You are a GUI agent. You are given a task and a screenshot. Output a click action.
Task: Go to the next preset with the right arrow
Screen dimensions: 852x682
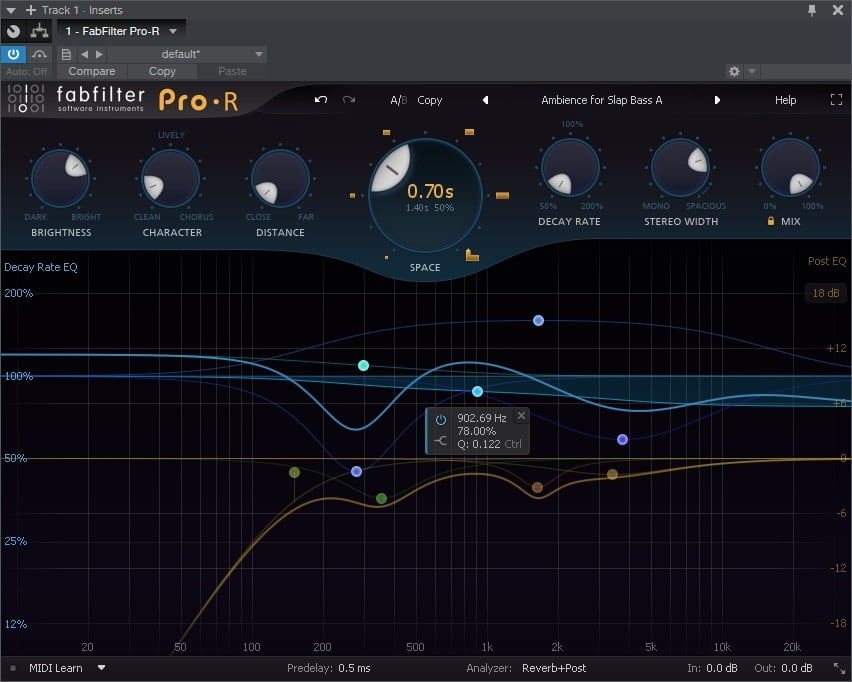[717, 100]
